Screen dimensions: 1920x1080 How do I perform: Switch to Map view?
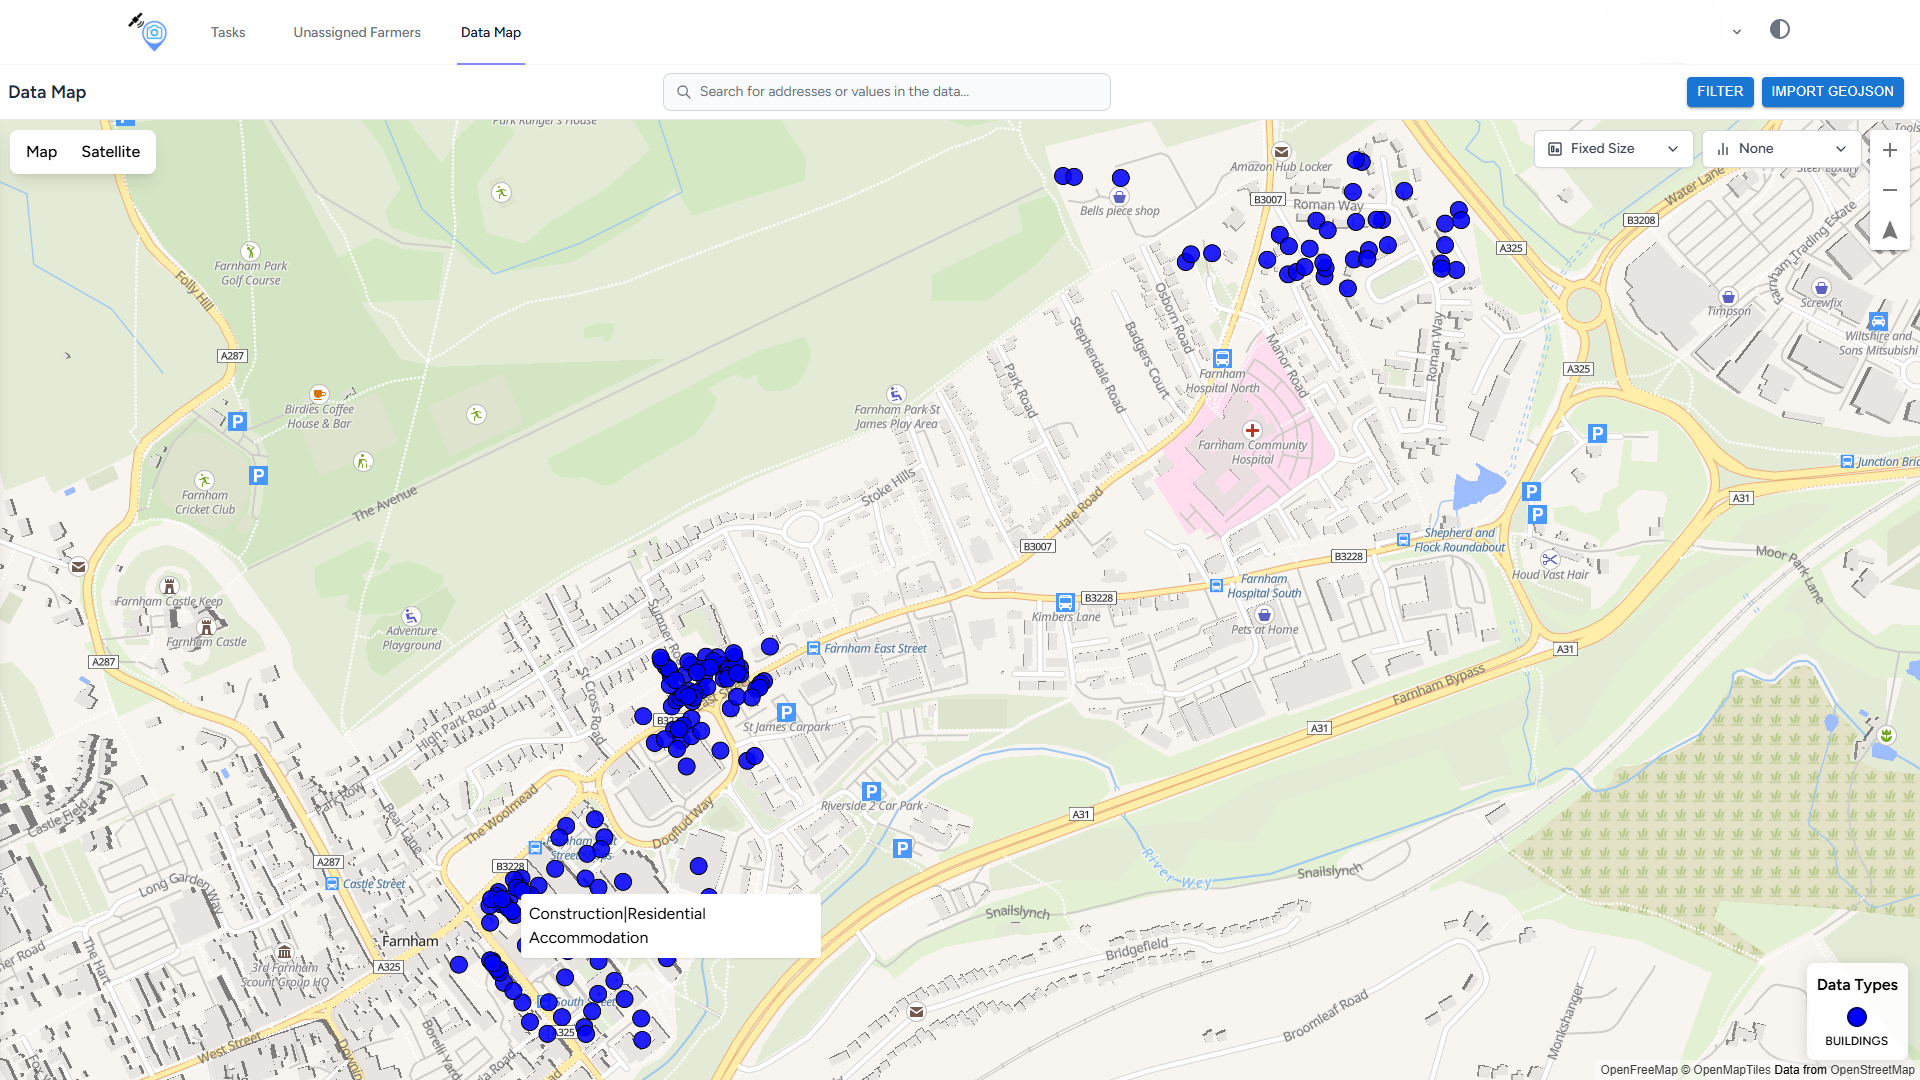(x=41, y=152)
